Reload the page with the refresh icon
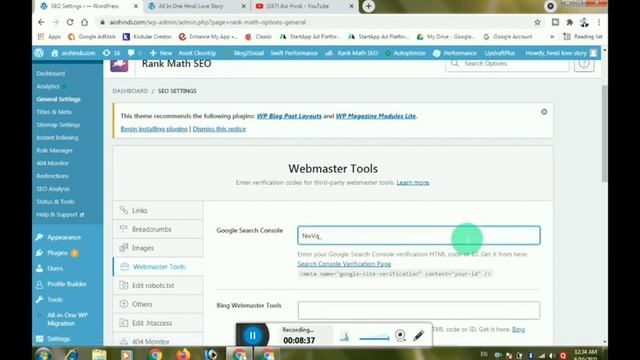 click(x=70, y=22)
